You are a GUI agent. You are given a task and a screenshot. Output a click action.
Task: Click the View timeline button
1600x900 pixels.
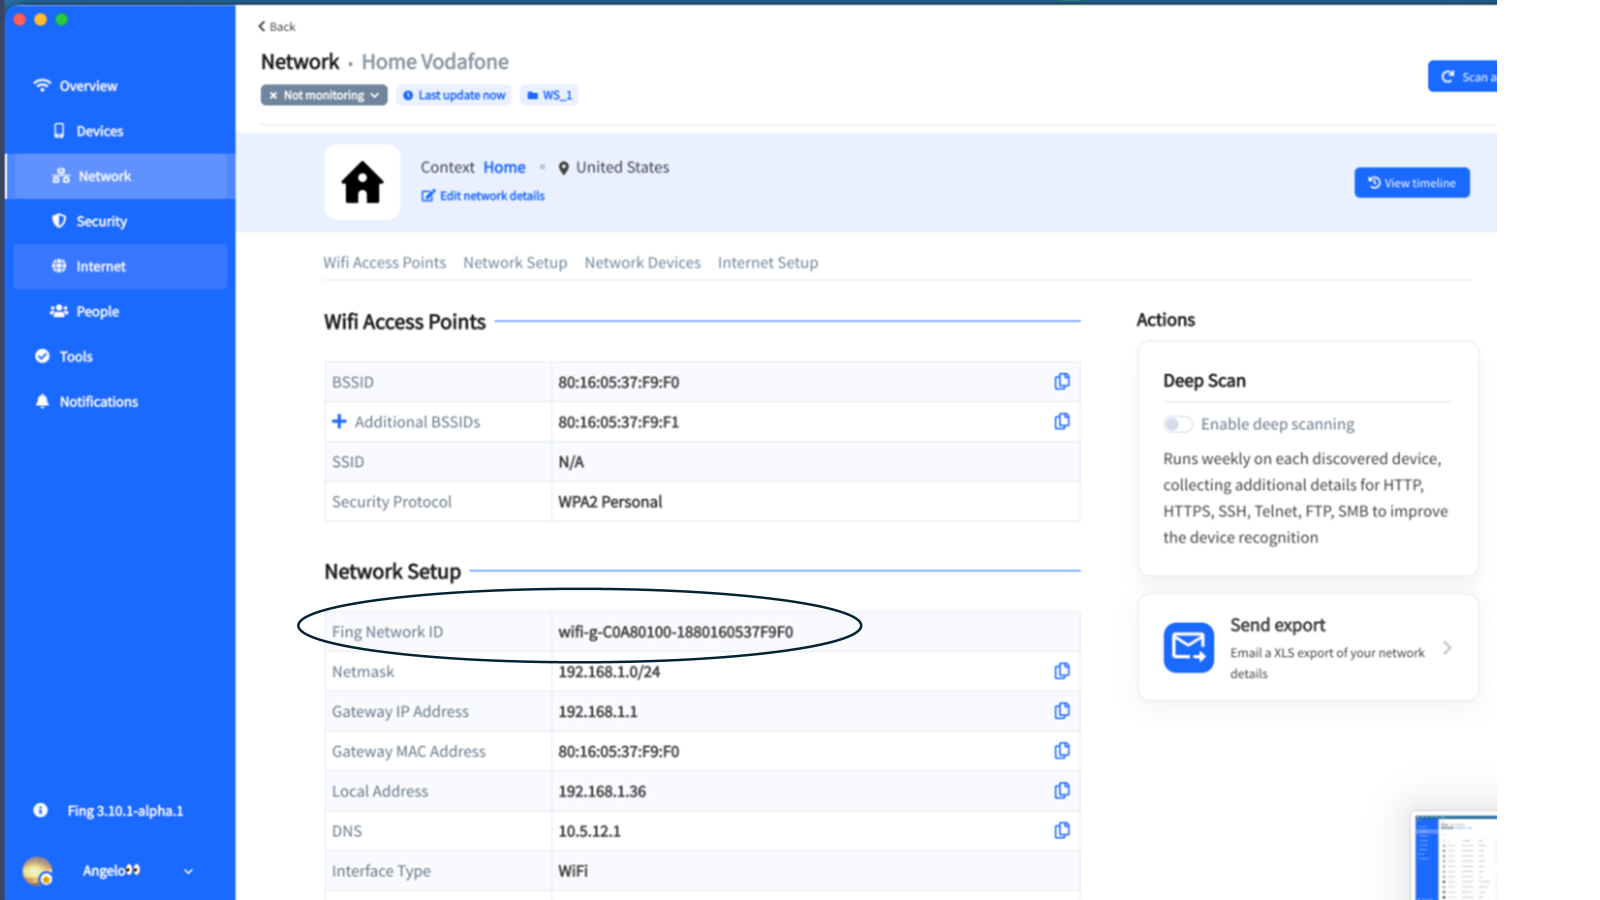(1411, 183)
